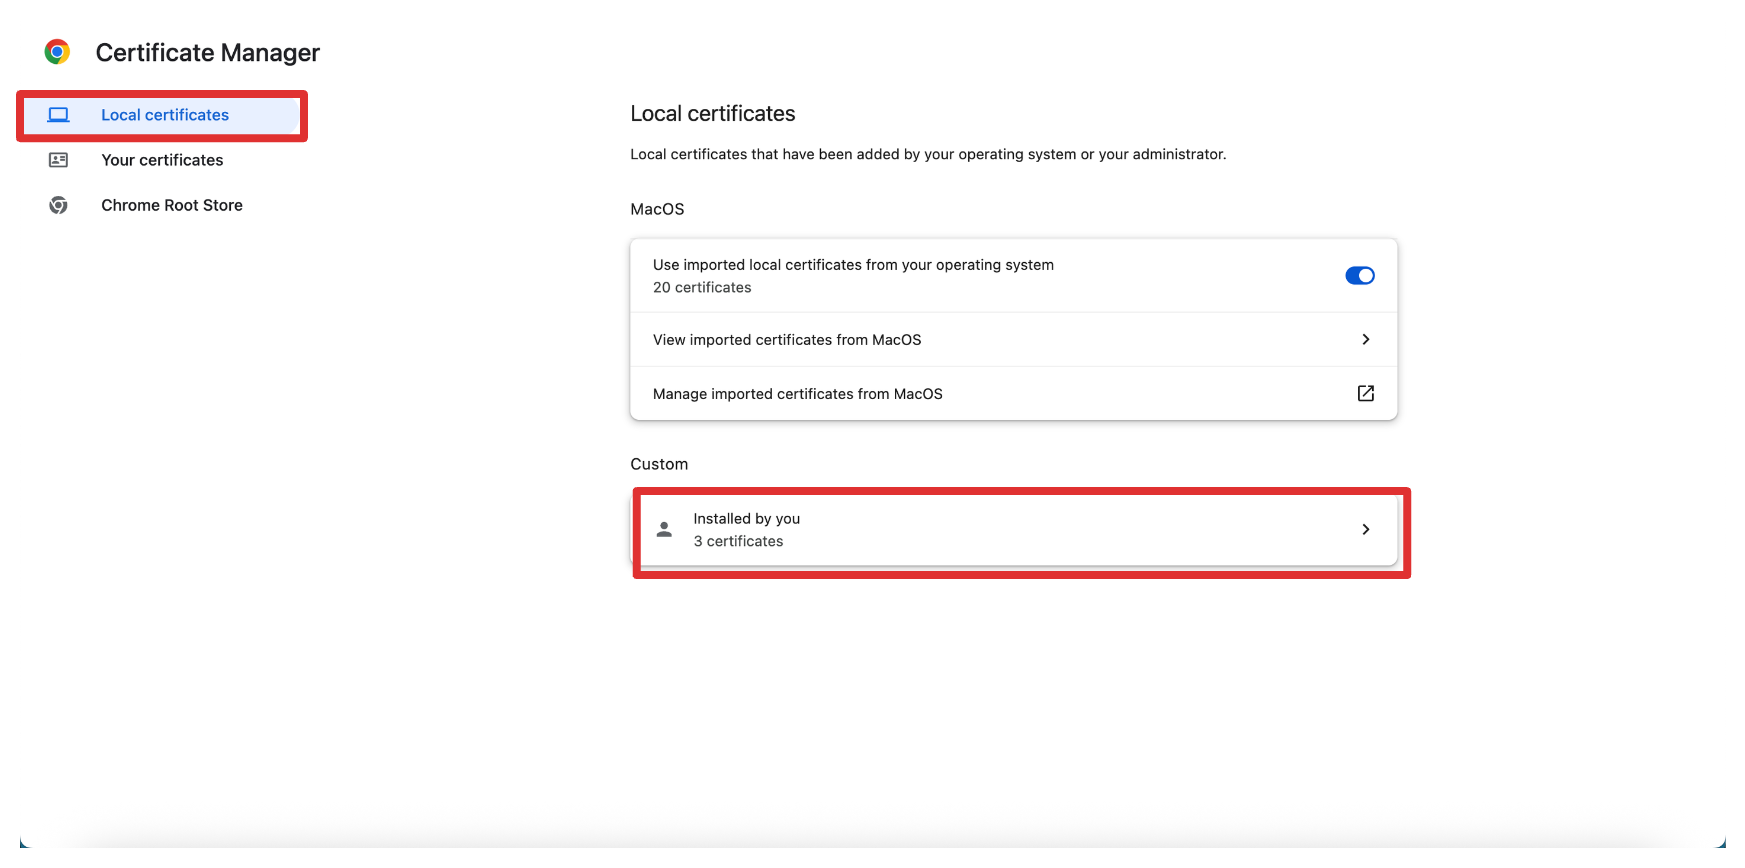This screenshot has height=868, width=1745.
Task: Click the Chrome logo icon
Action: (x=57, y=52)
